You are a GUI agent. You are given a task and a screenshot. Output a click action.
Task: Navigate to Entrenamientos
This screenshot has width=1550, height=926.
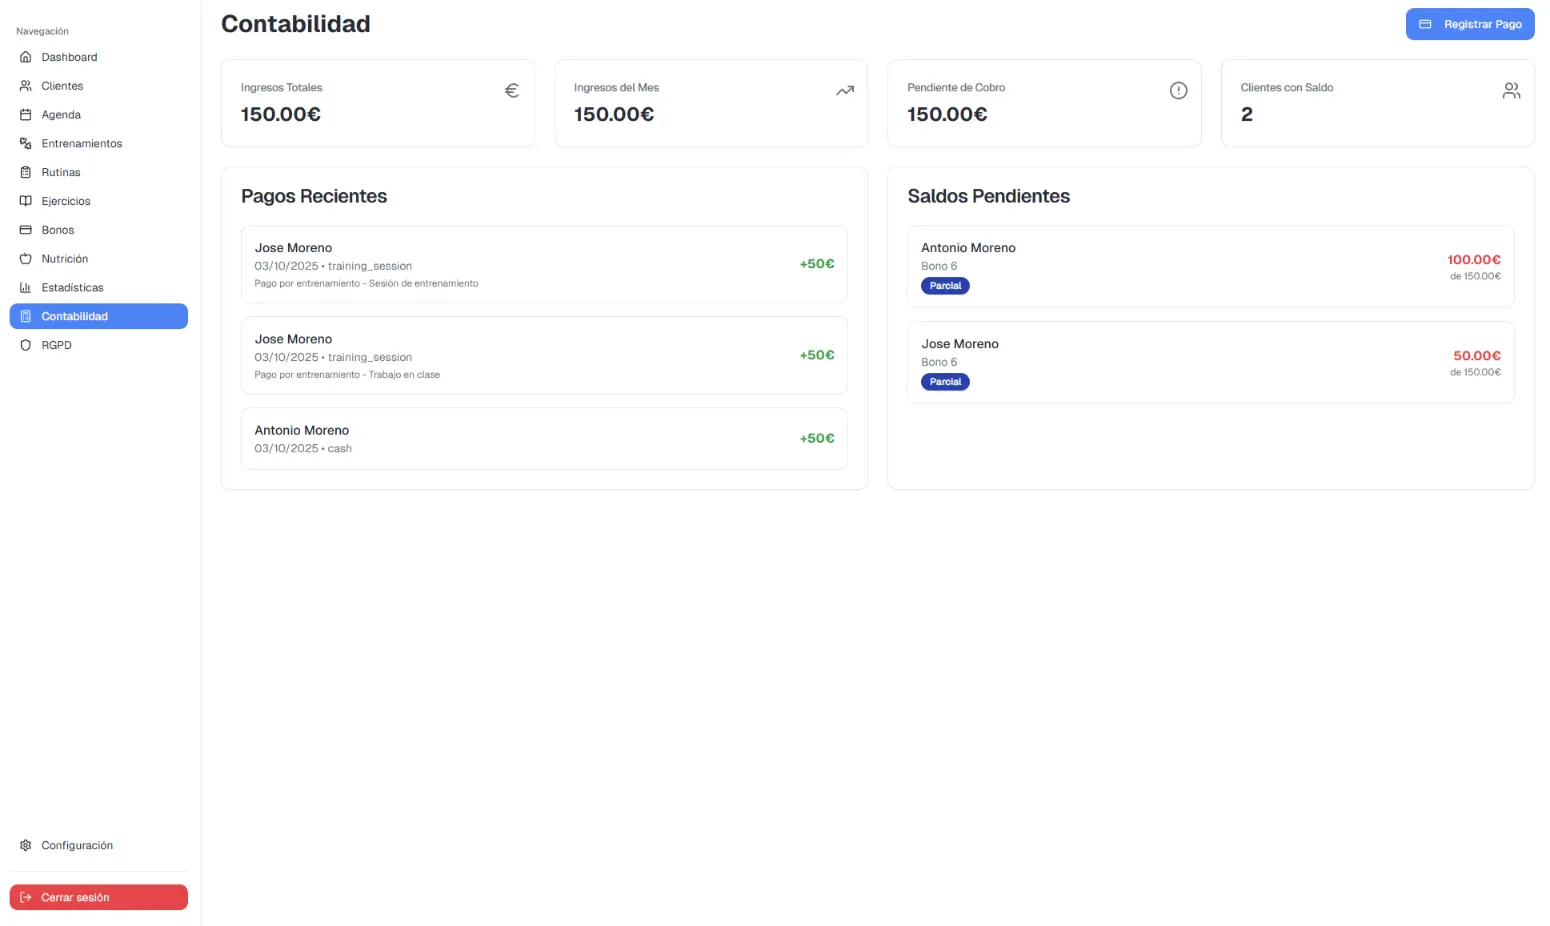(99, 144)
